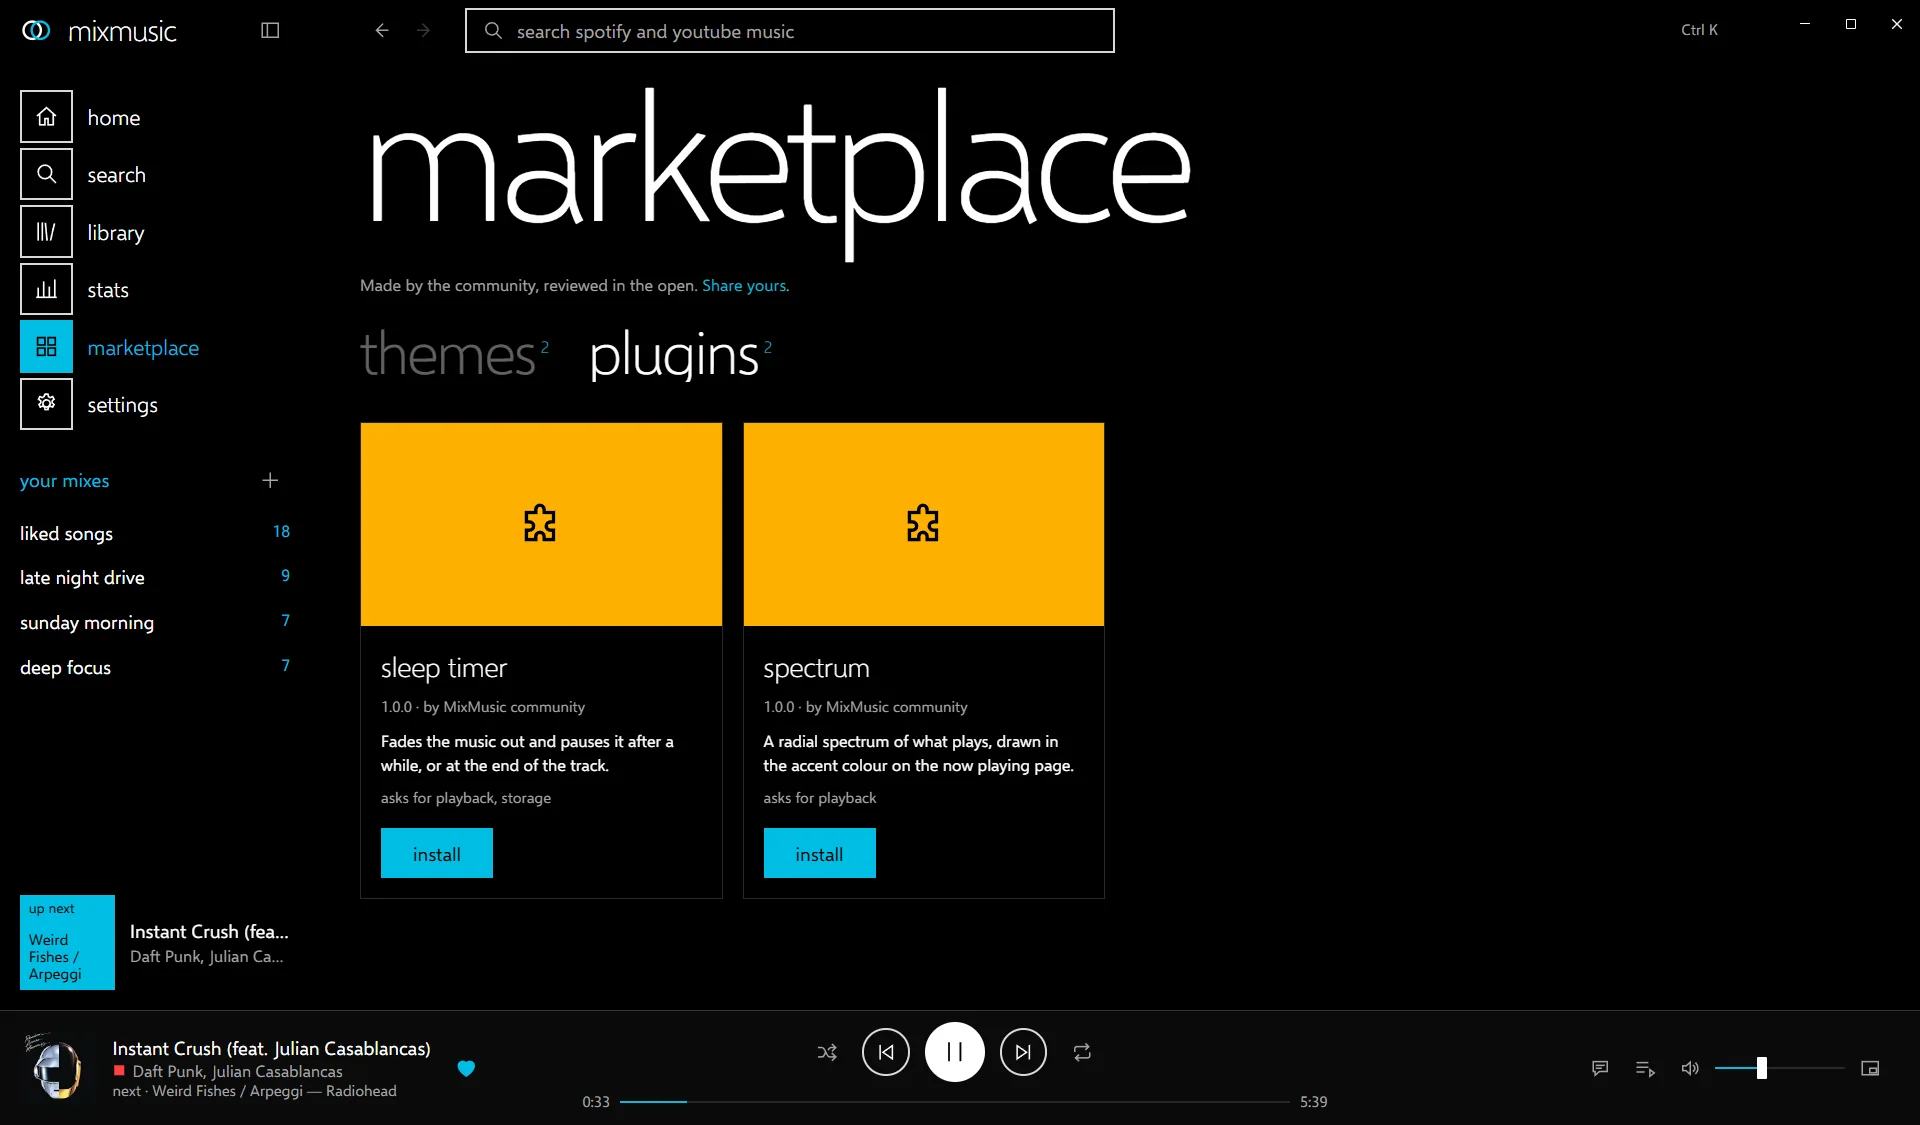Go back with the left arrow
Screen dimensions: 1920x1125
point(382,30)
